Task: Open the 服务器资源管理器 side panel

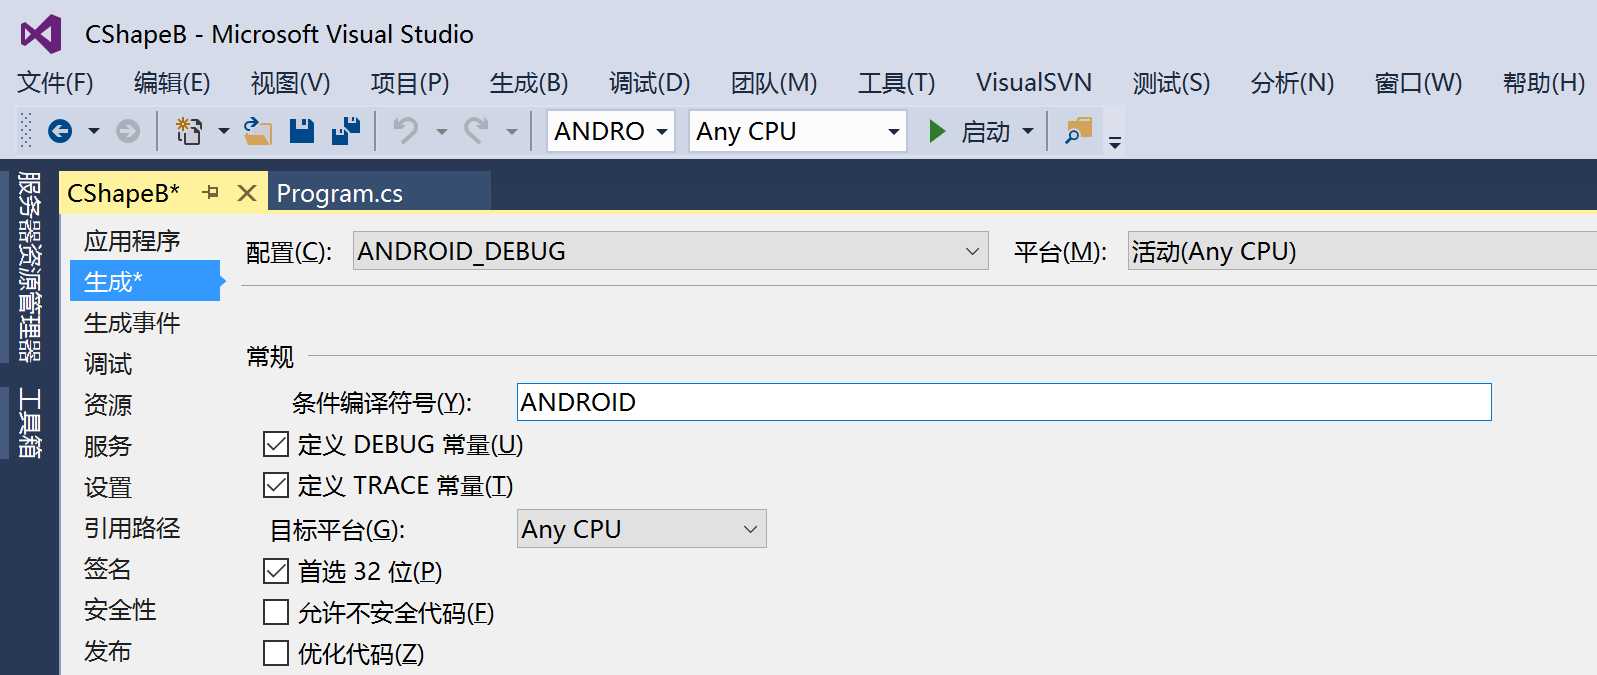Action: pyautogui.click(x=30, y=267)
